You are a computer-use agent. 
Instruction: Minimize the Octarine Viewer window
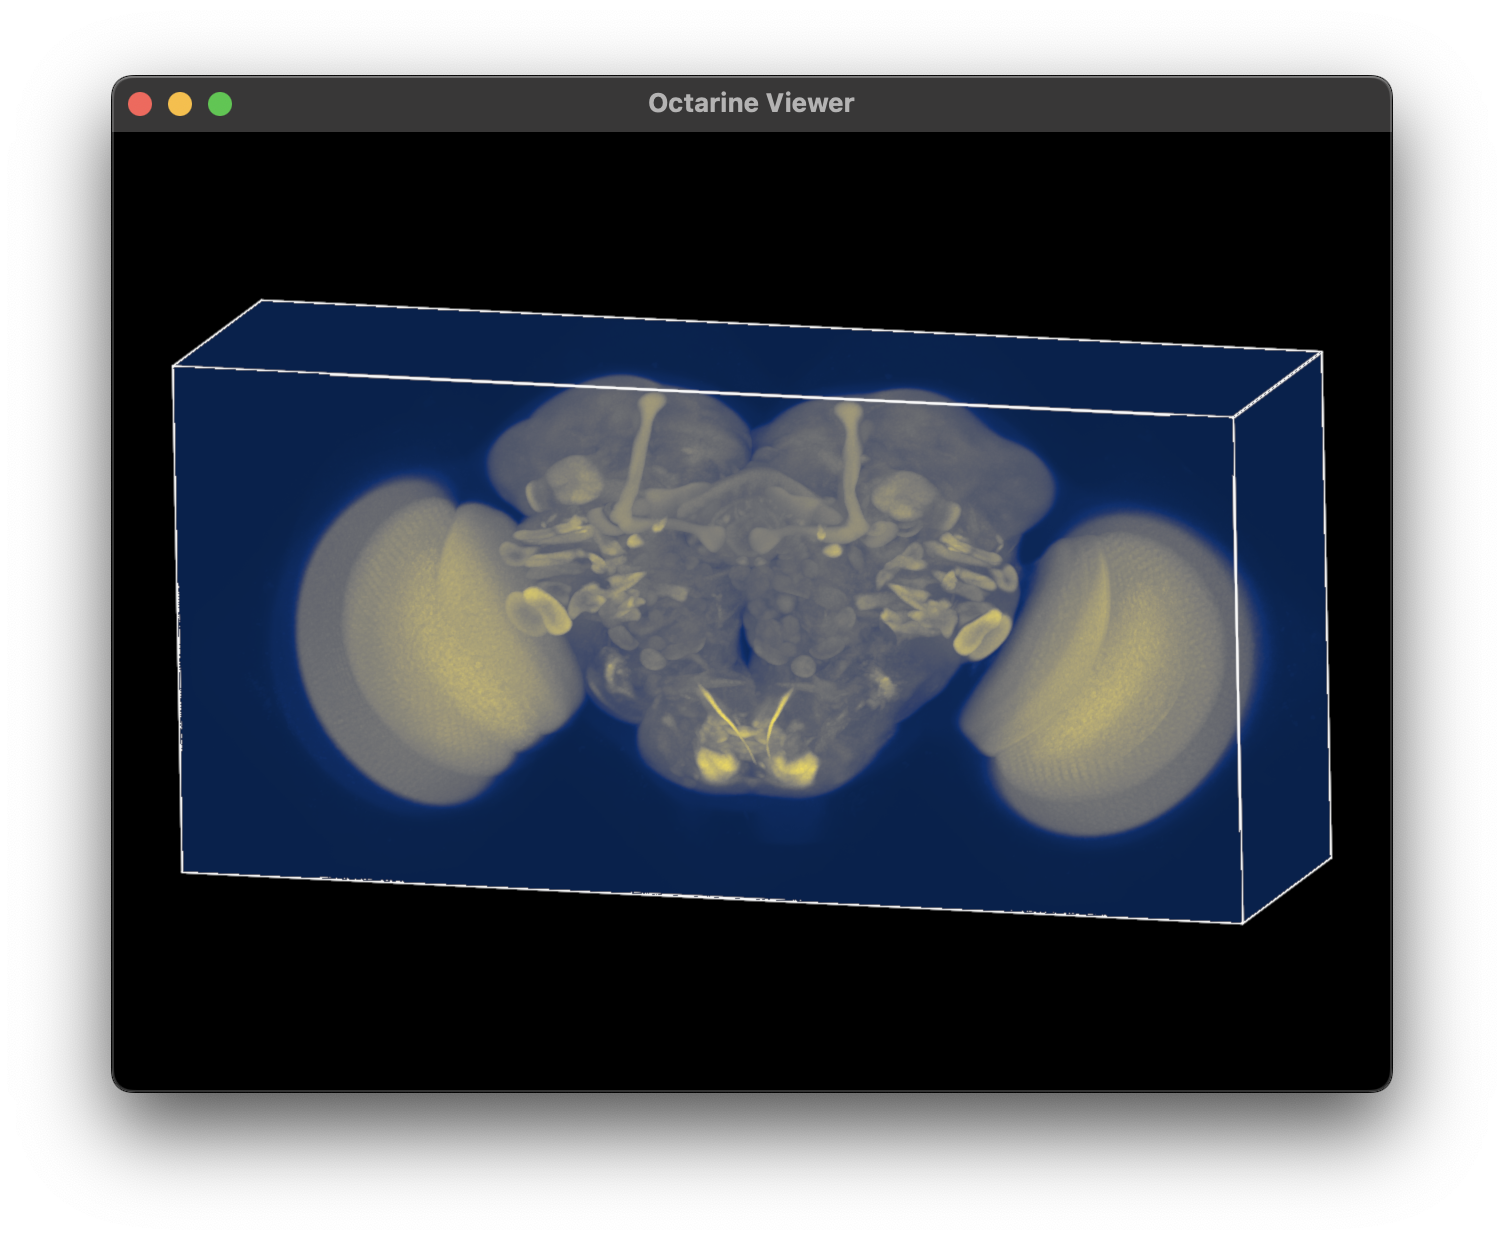tap(180, 104)
